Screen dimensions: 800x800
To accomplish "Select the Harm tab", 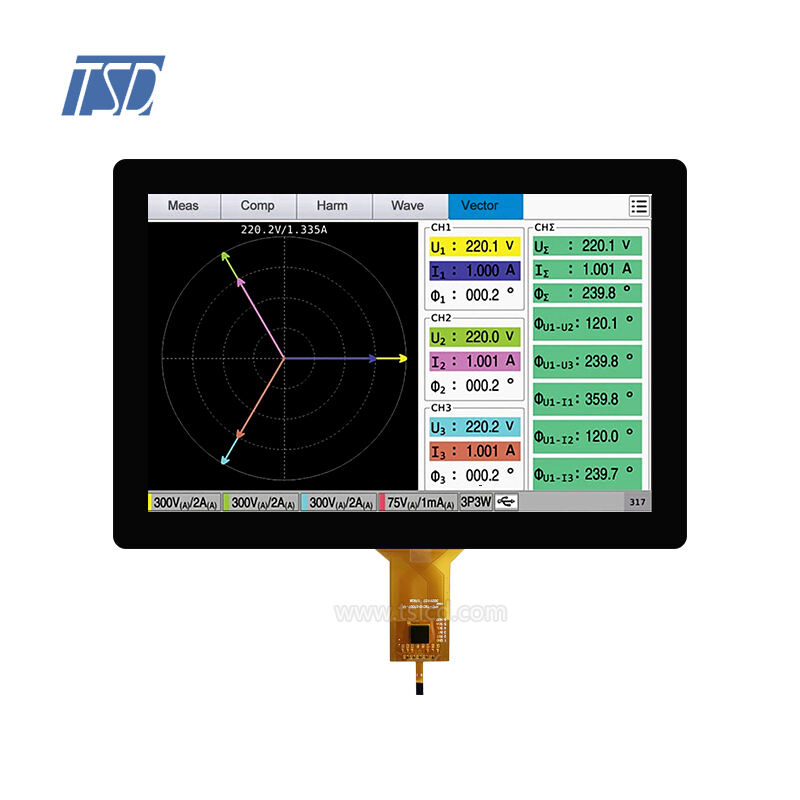I will (x=332, y=206).
